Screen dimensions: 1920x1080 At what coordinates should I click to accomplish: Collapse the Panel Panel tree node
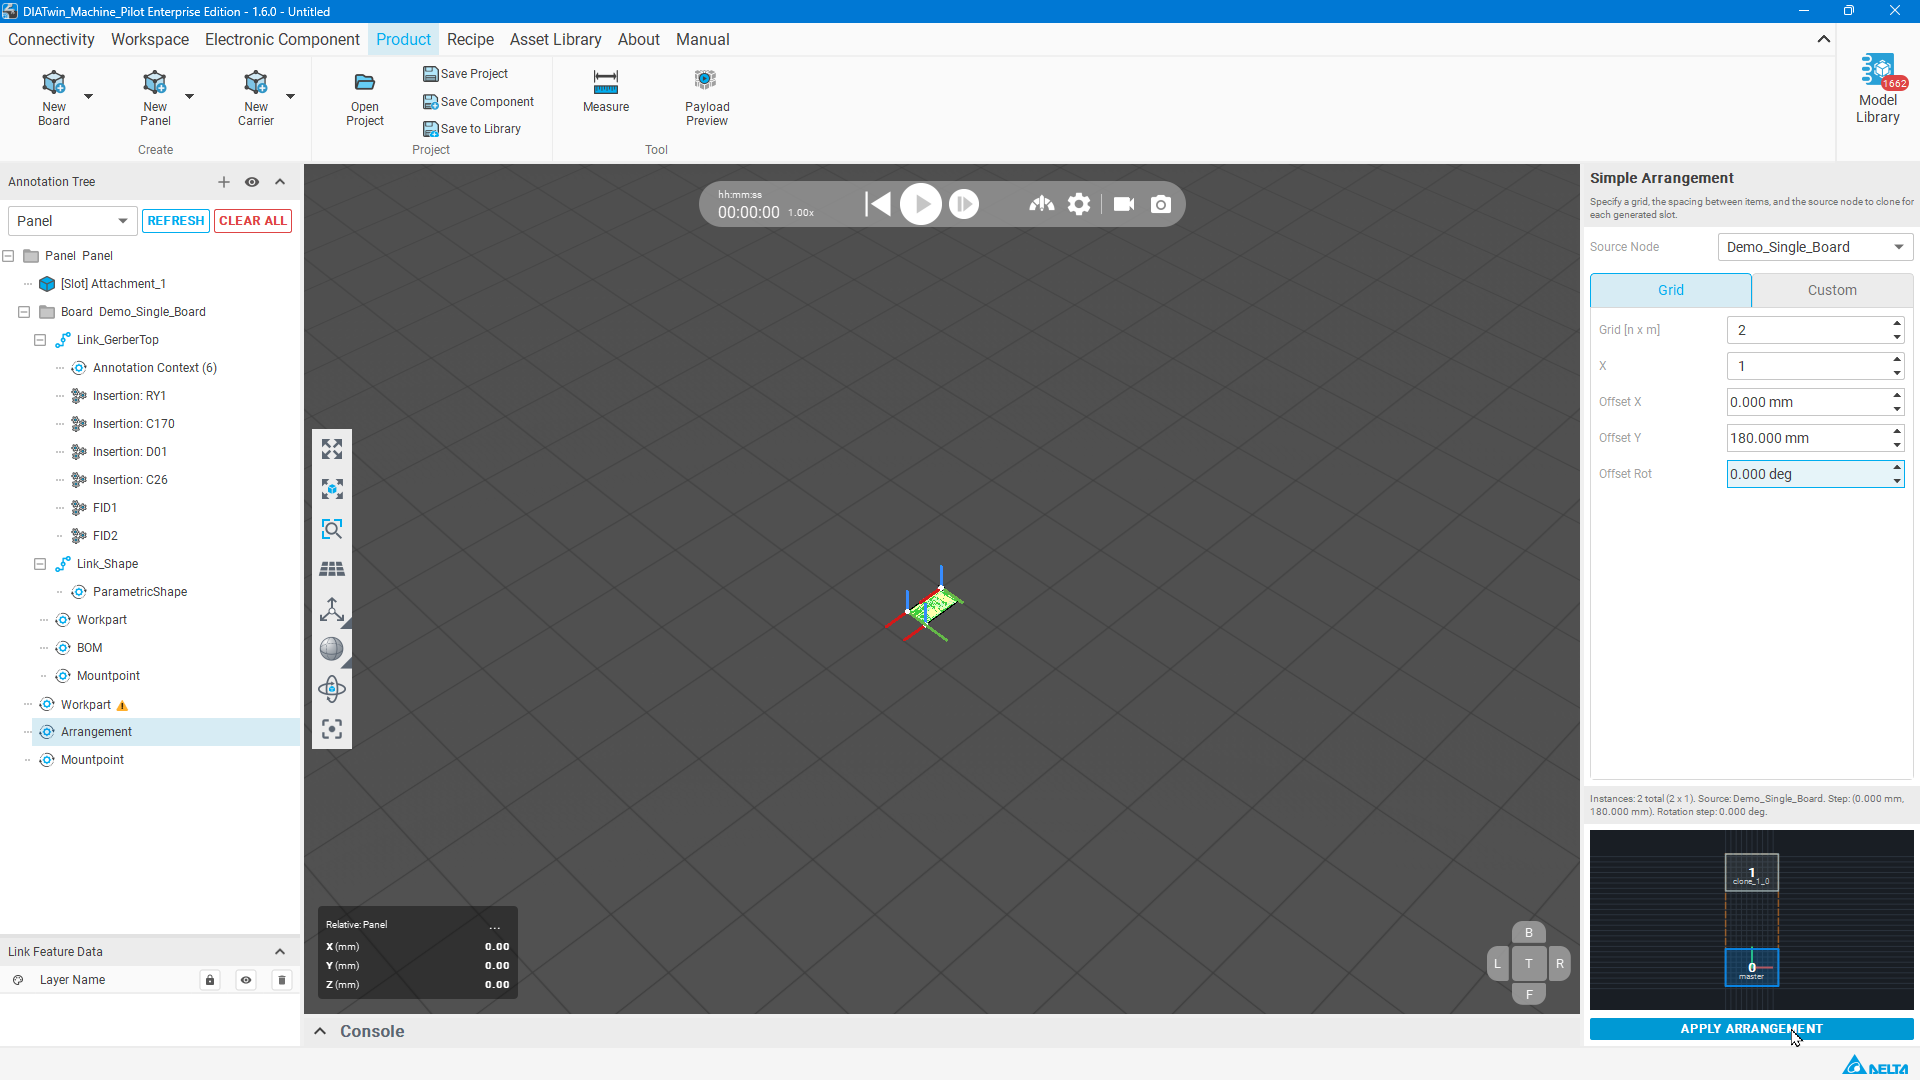8,256
